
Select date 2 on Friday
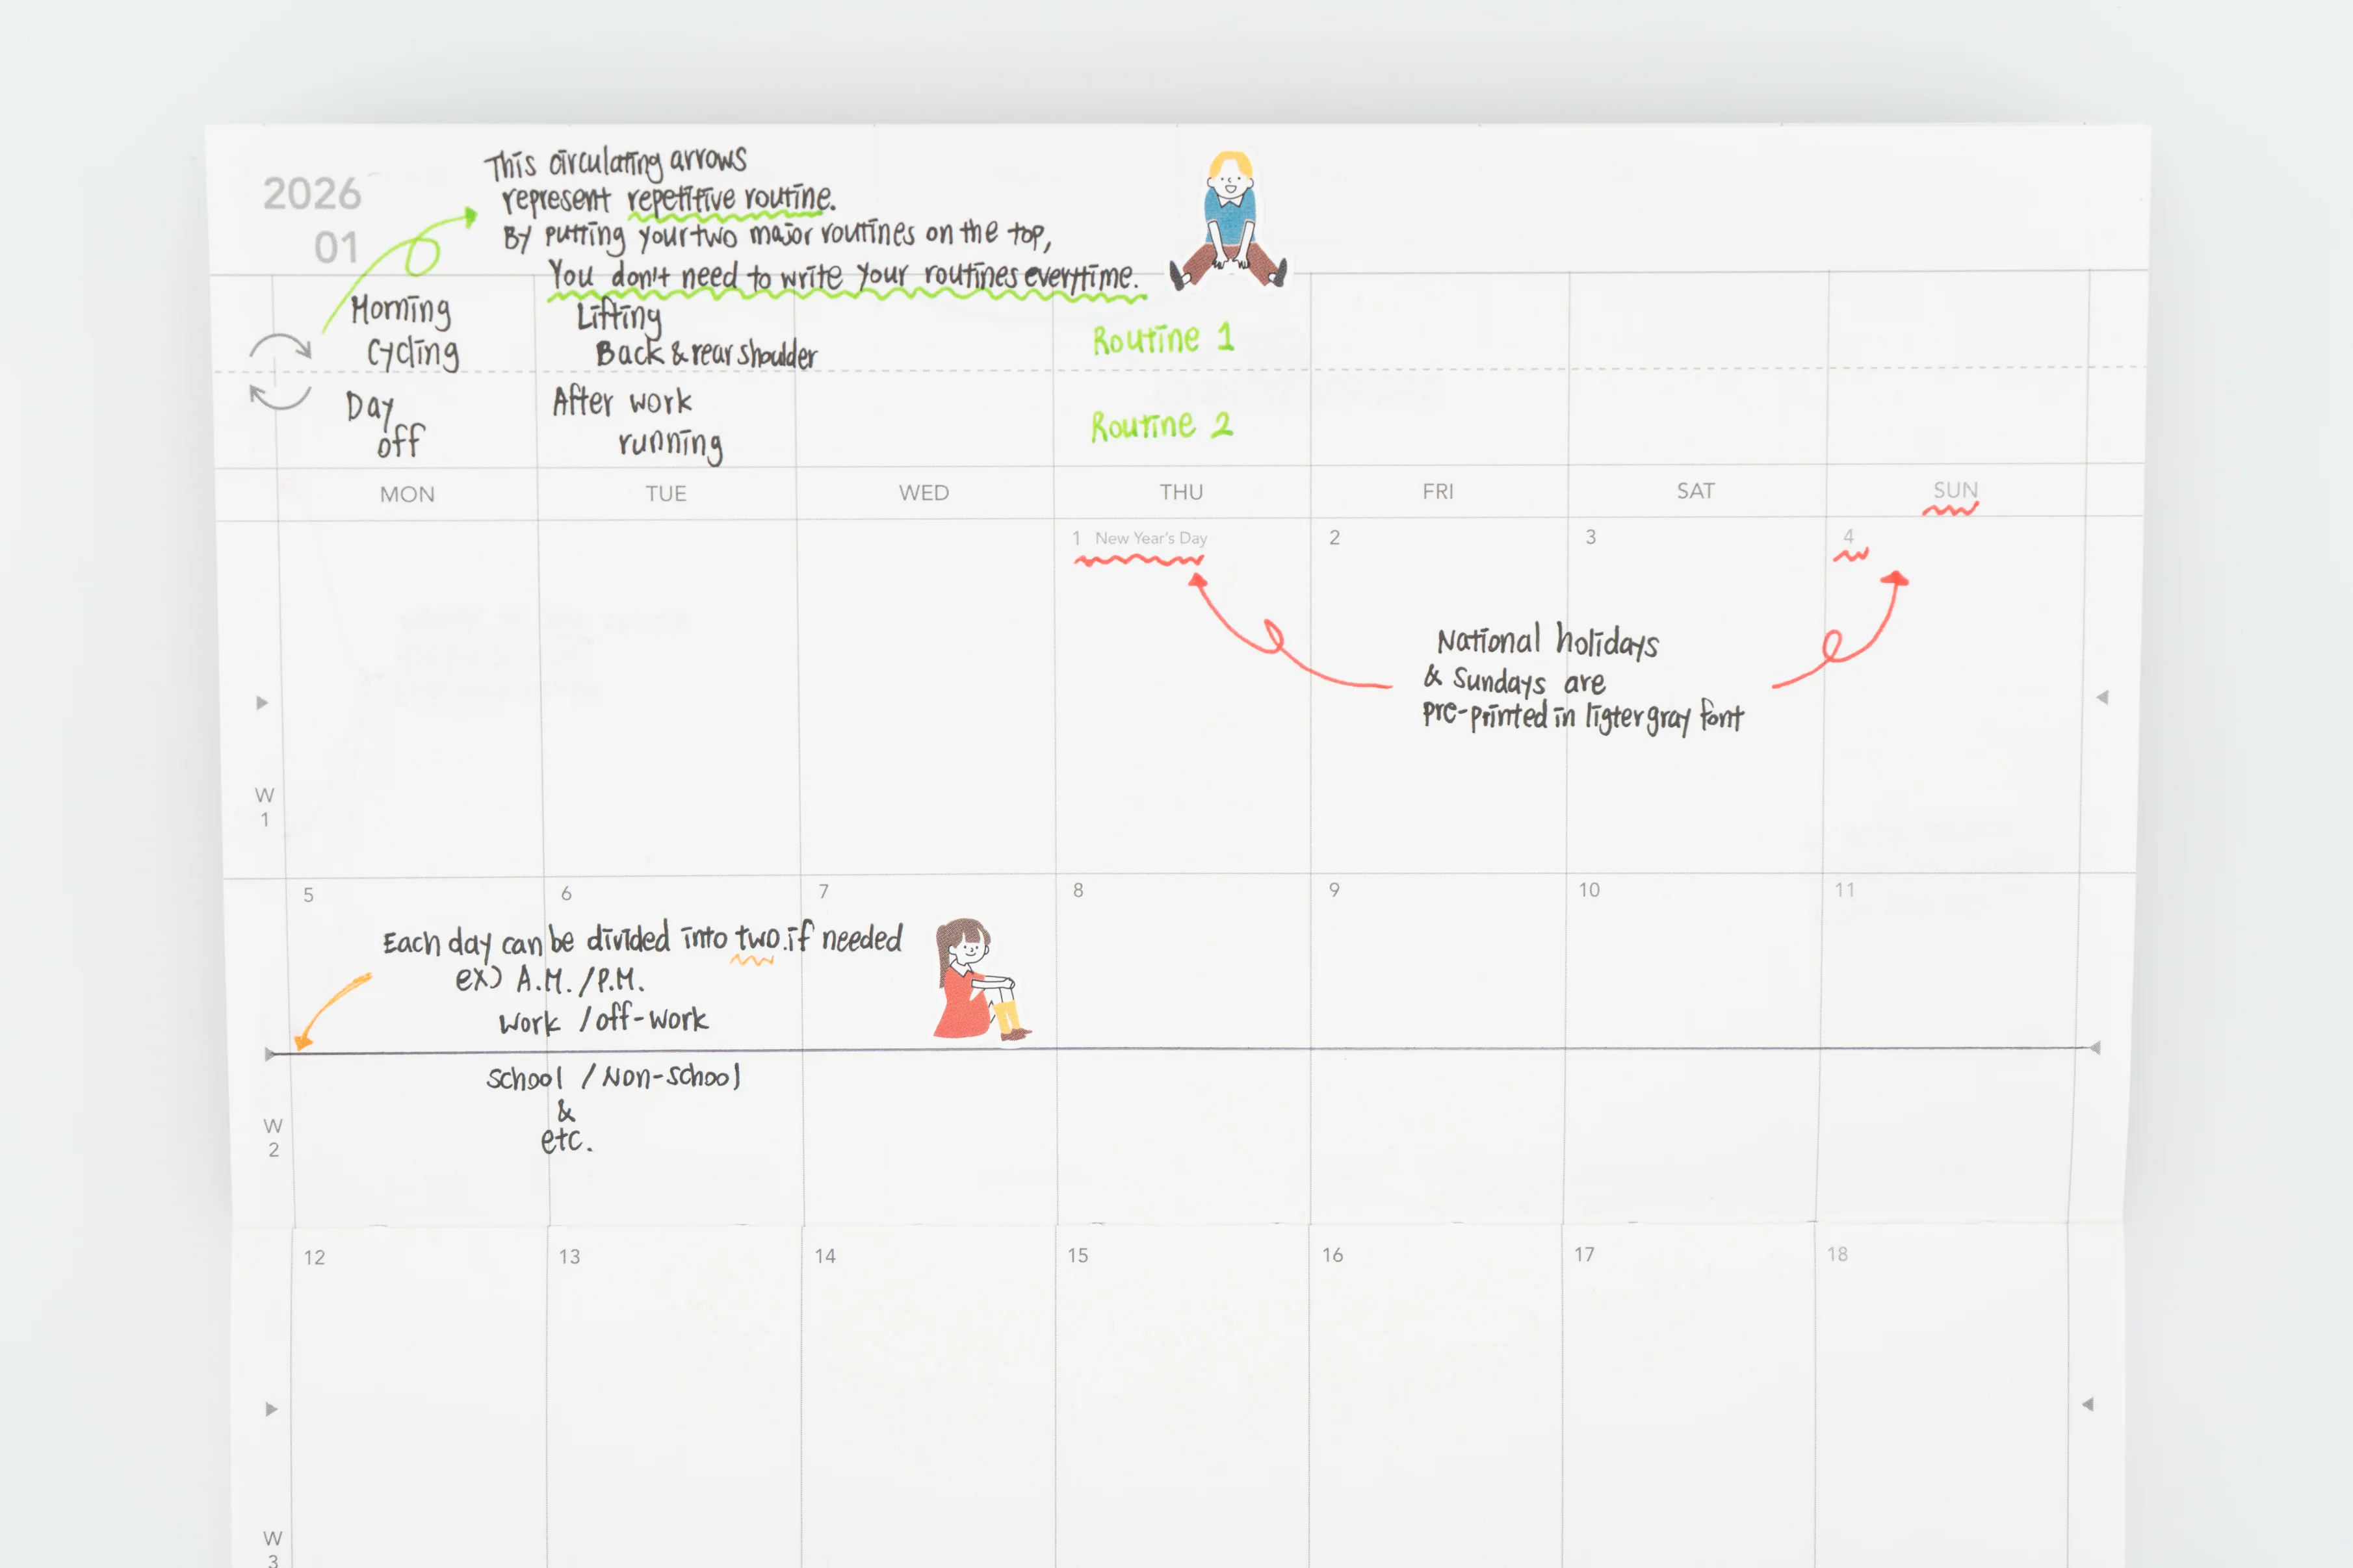[x=1334, y=538]
